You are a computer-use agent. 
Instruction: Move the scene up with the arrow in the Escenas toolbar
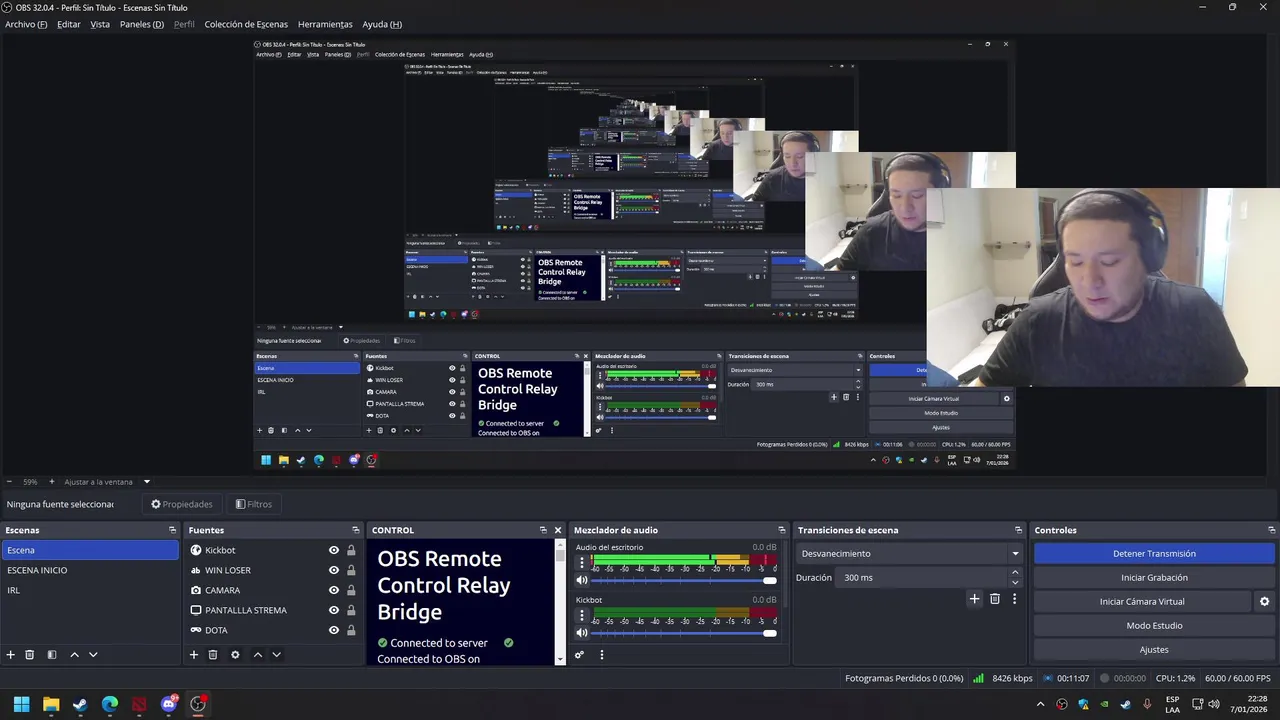pos(74,655)
